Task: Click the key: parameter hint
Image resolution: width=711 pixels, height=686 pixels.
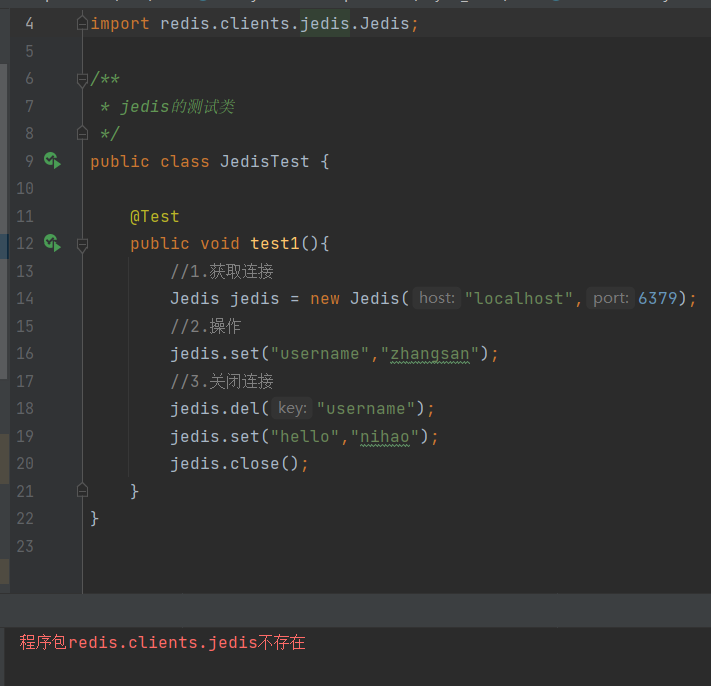Action: [292, 408]
